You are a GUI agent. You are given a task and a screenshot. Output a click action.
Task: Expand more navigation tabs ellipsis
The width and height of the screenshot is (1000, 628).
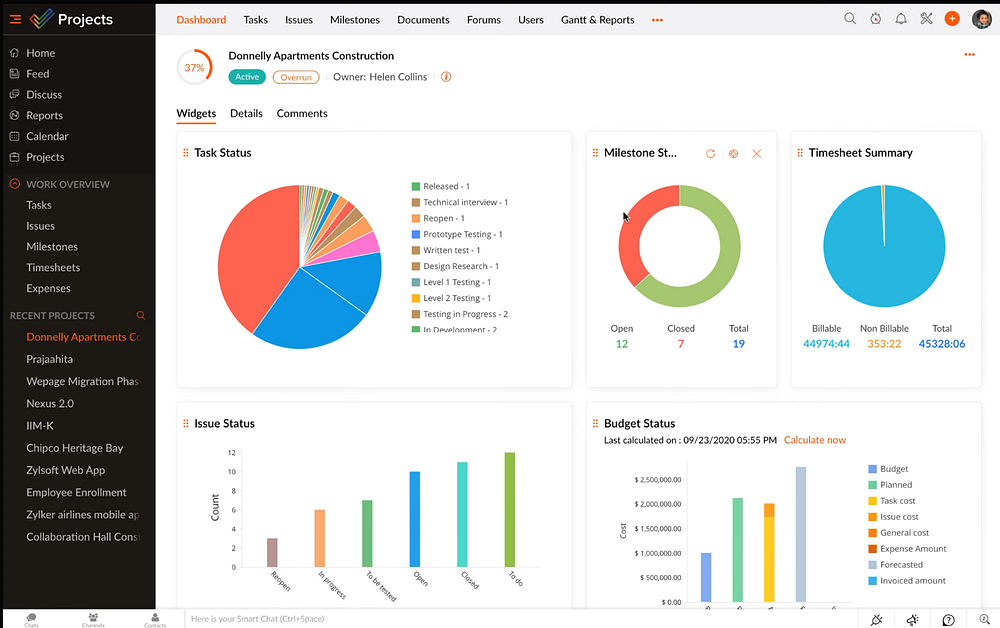[657, 20]
